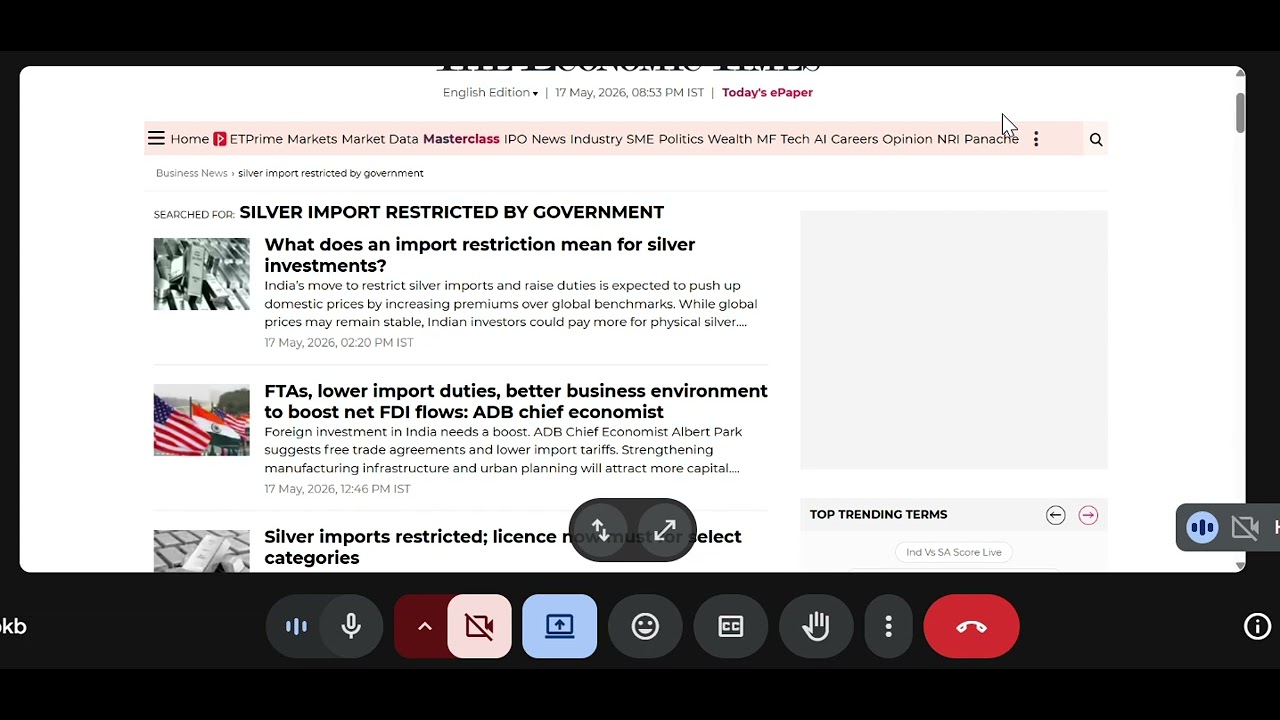1280x720 pixels.
Task: Open the Tech section
Action: point(795,139)
